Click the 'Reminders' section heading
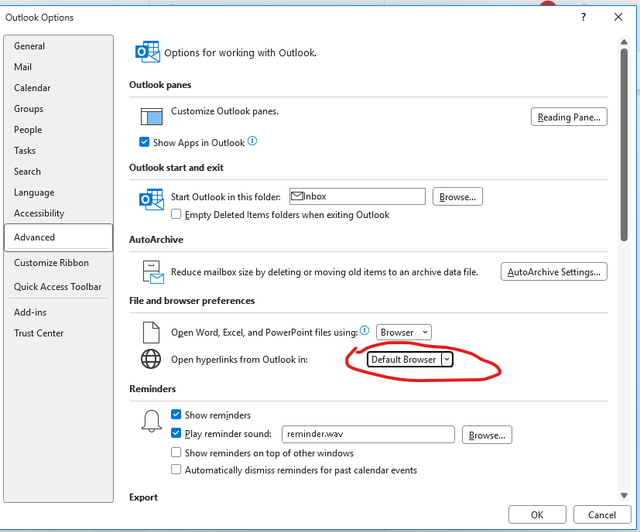The height and width of the screenshot is (532, 640). click(x=153, y=389)
